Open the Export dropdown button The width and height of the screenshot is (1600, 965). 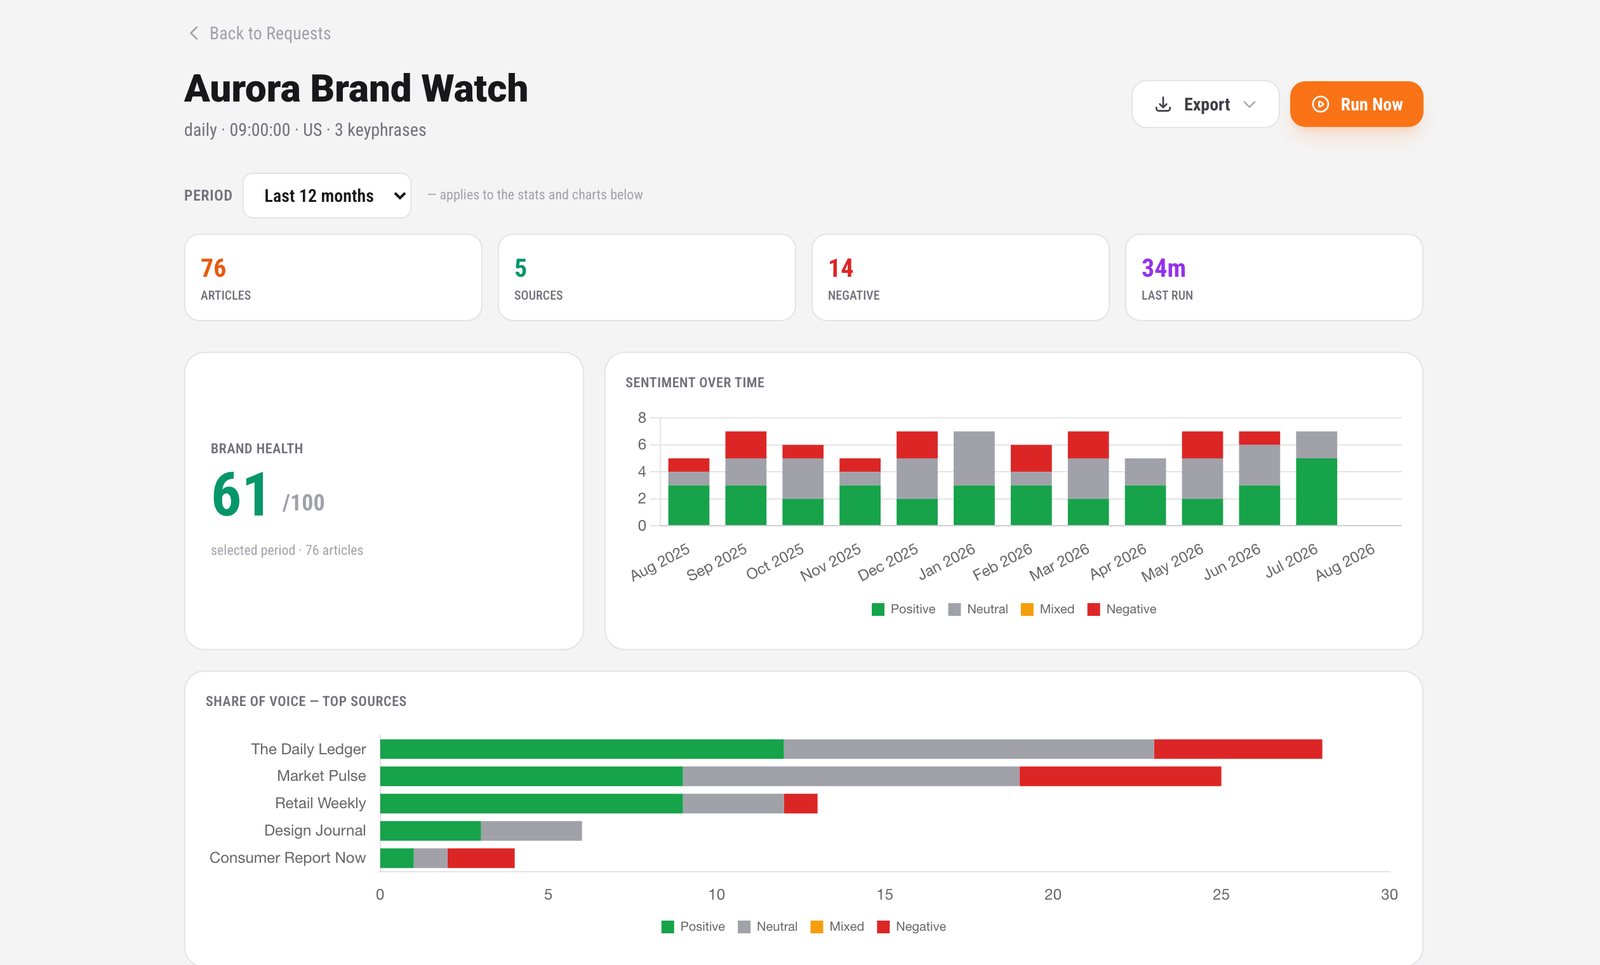tap(1205, 104)
